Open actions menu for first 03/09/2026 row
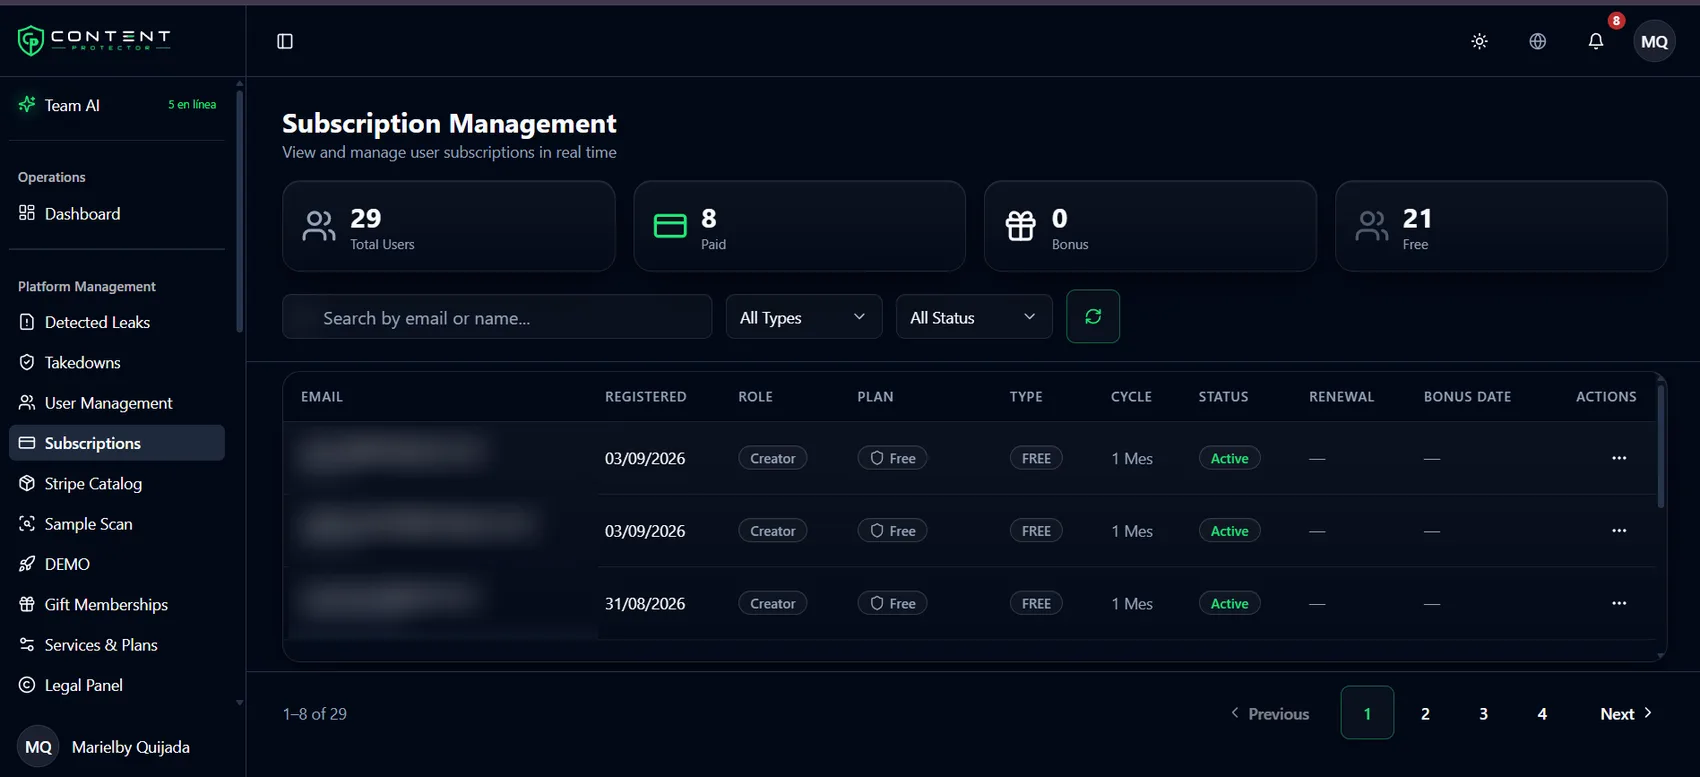1700x777 pixels. point(1619,458)
